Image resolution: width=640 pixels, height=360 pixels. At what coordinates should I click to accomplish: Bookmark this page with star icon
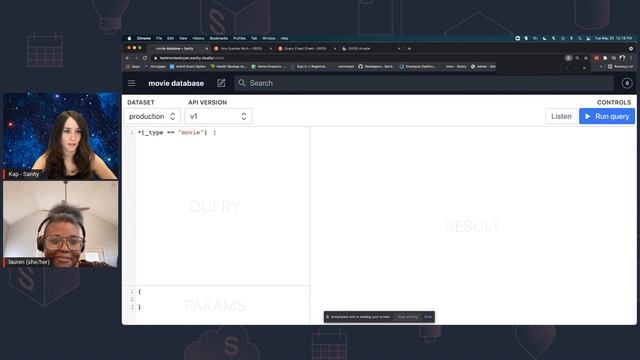[x=586, y=58]
